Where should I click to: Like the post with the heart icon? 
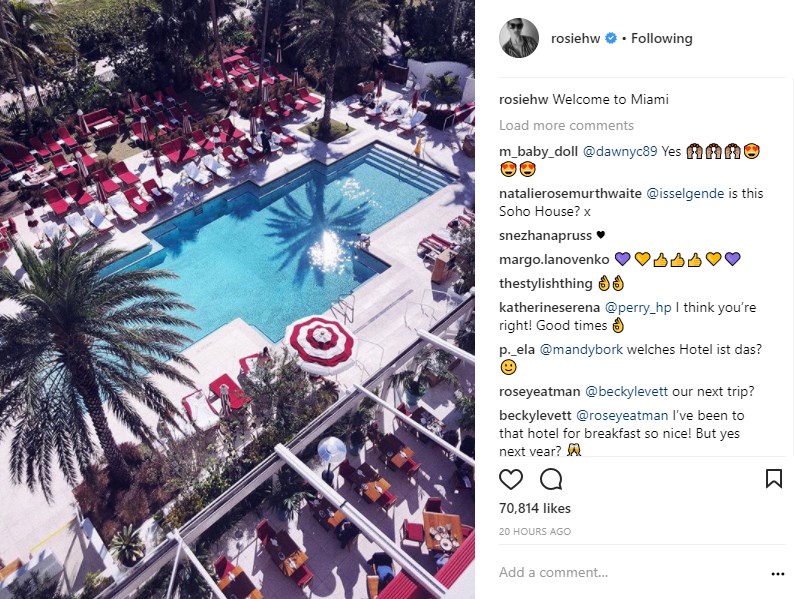pos(510,479)
